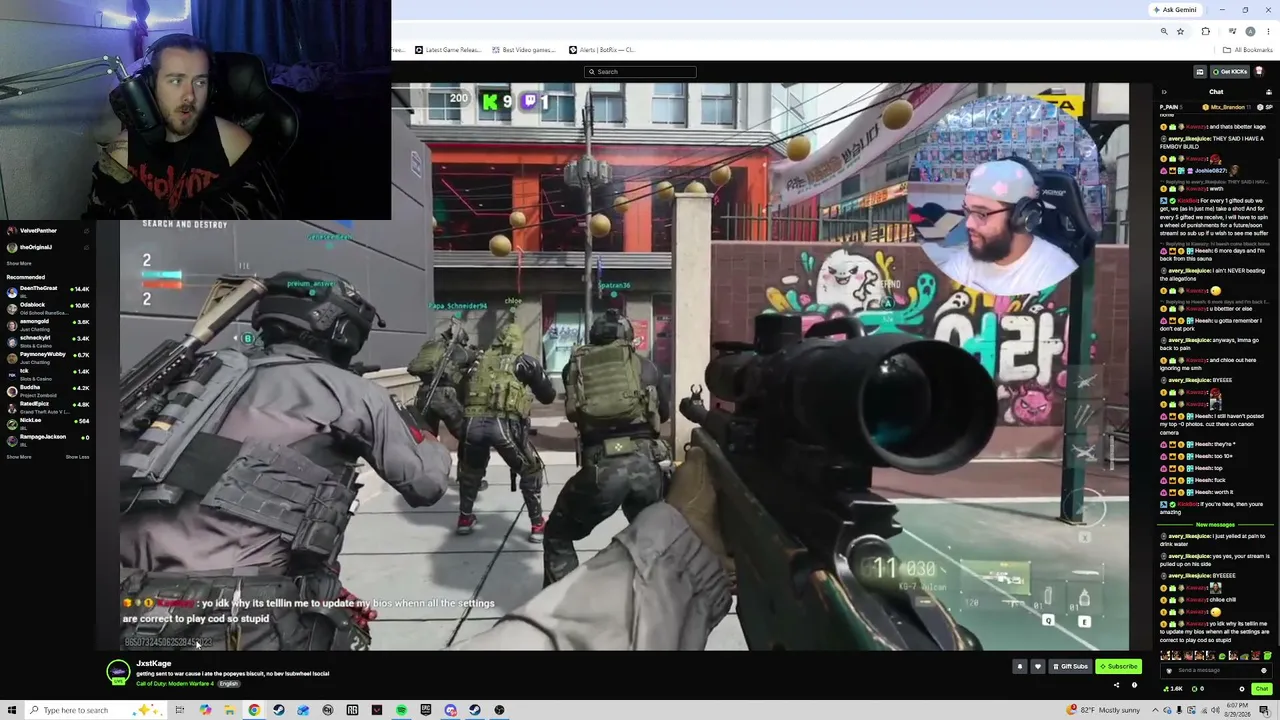Viewport: 1280px width, 720px height.
Task: Open Odablock's recommended channel
Action: [46, 308]
